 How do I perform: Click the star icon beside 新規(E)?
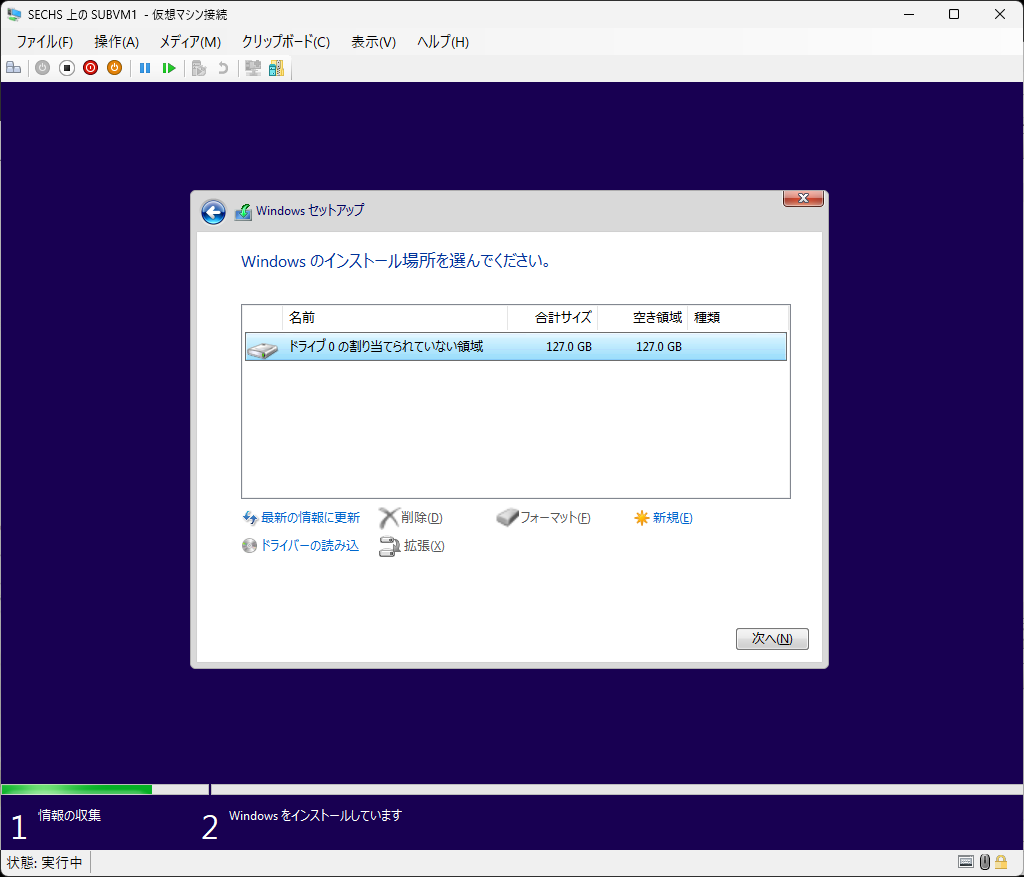641,518
